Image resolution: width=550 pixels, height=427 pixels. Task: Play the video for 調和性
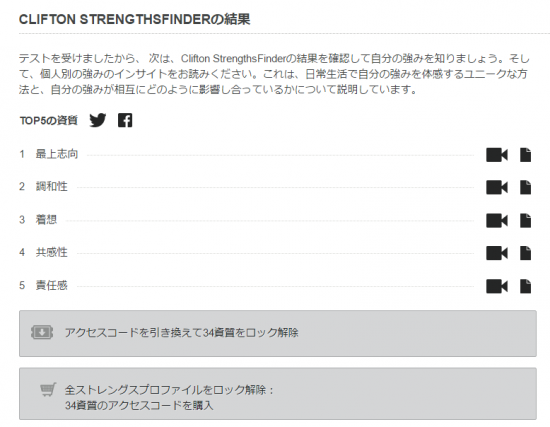click(497, 187)
